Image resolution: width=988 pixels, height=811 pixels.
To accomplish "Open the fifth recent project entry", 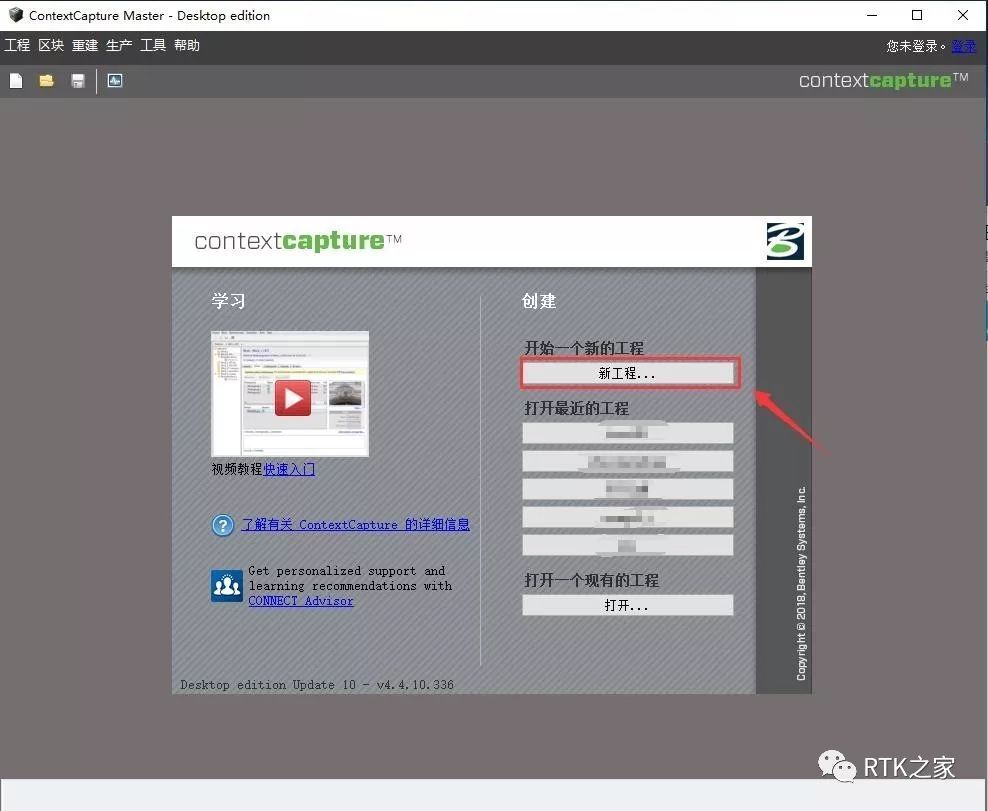I will coord(628,545).
